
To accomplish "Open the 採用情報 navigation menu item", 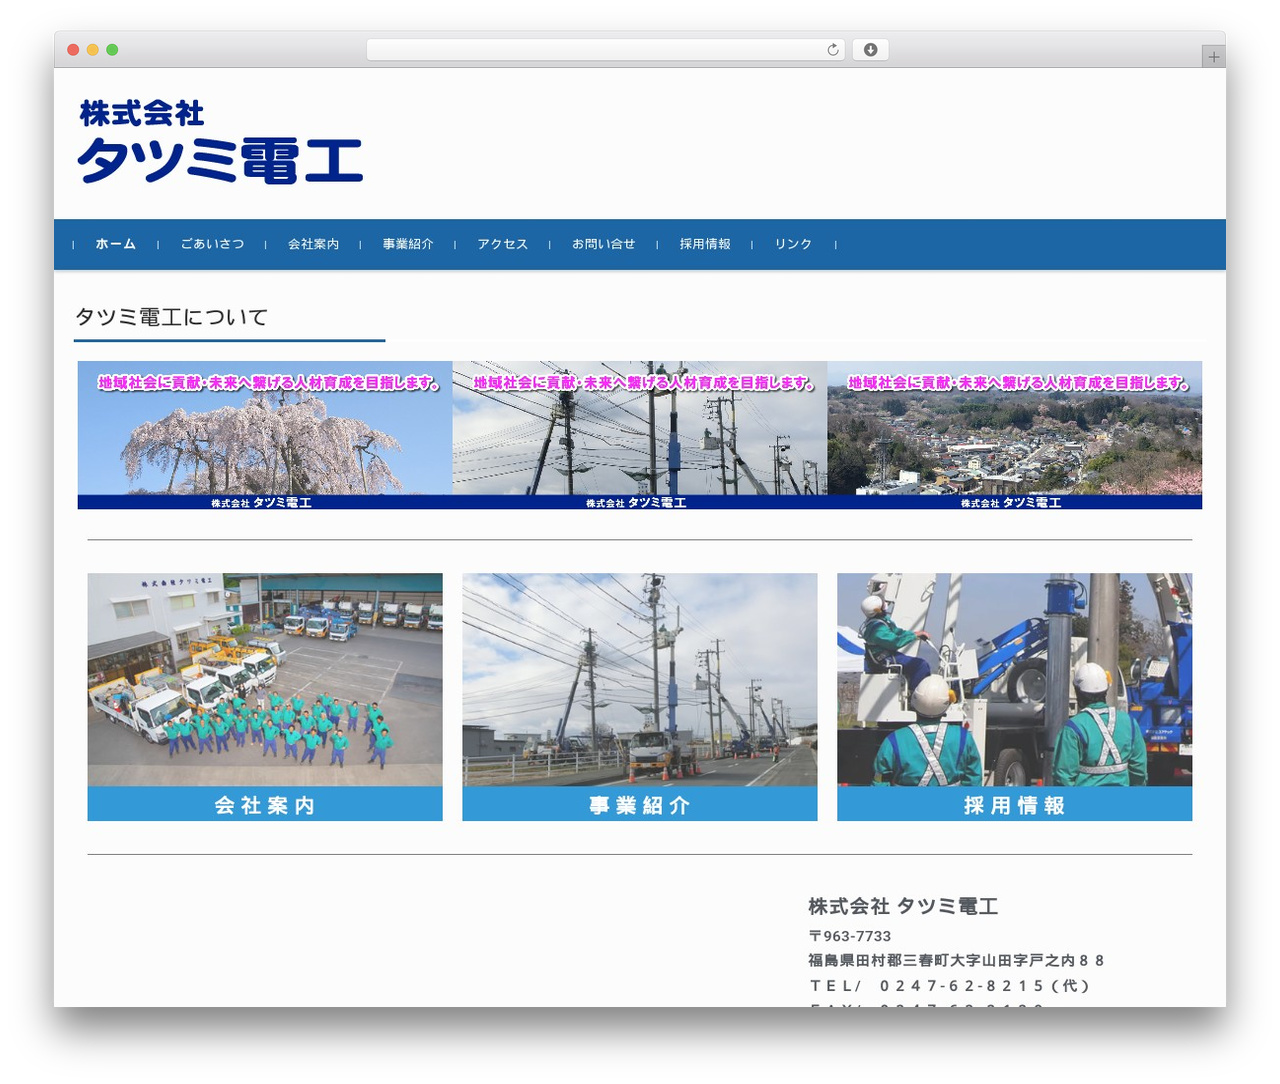I will click(705, 244).
